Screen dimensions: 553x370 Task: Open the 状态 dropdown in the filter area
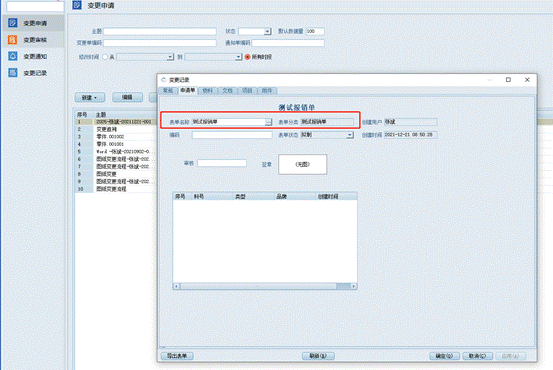(267, 31)
